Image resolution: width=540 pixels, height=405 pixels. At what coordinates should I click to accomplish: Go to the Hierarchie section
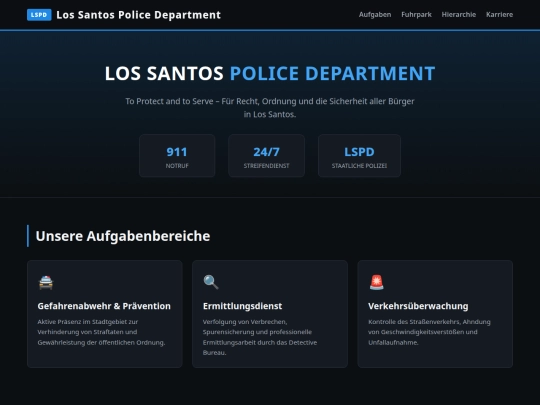tap(459, 14)
